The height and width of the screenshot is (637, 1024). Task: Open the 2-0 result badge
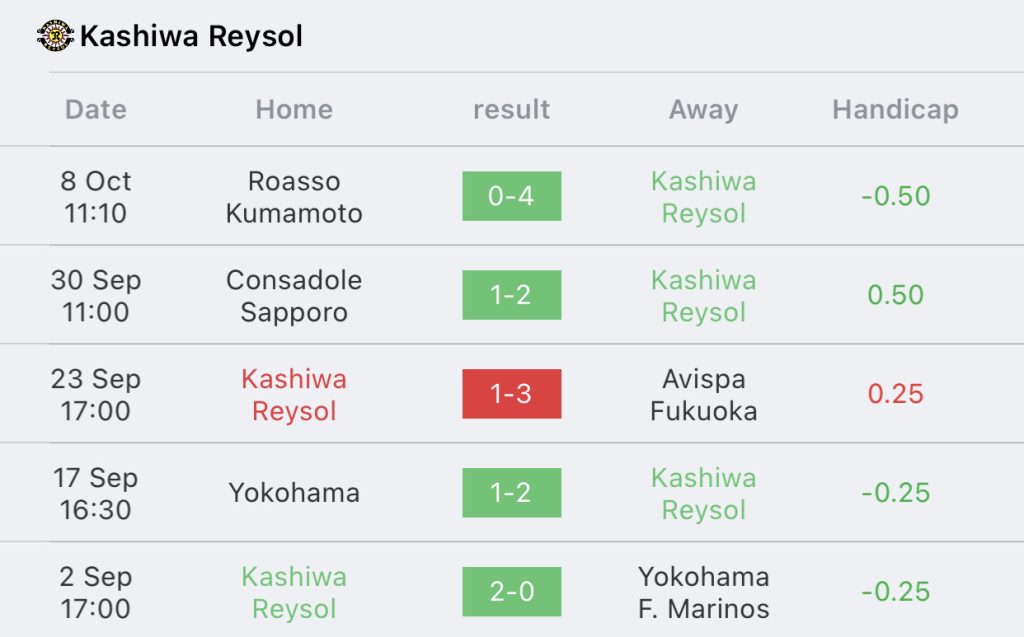(511, 591)
